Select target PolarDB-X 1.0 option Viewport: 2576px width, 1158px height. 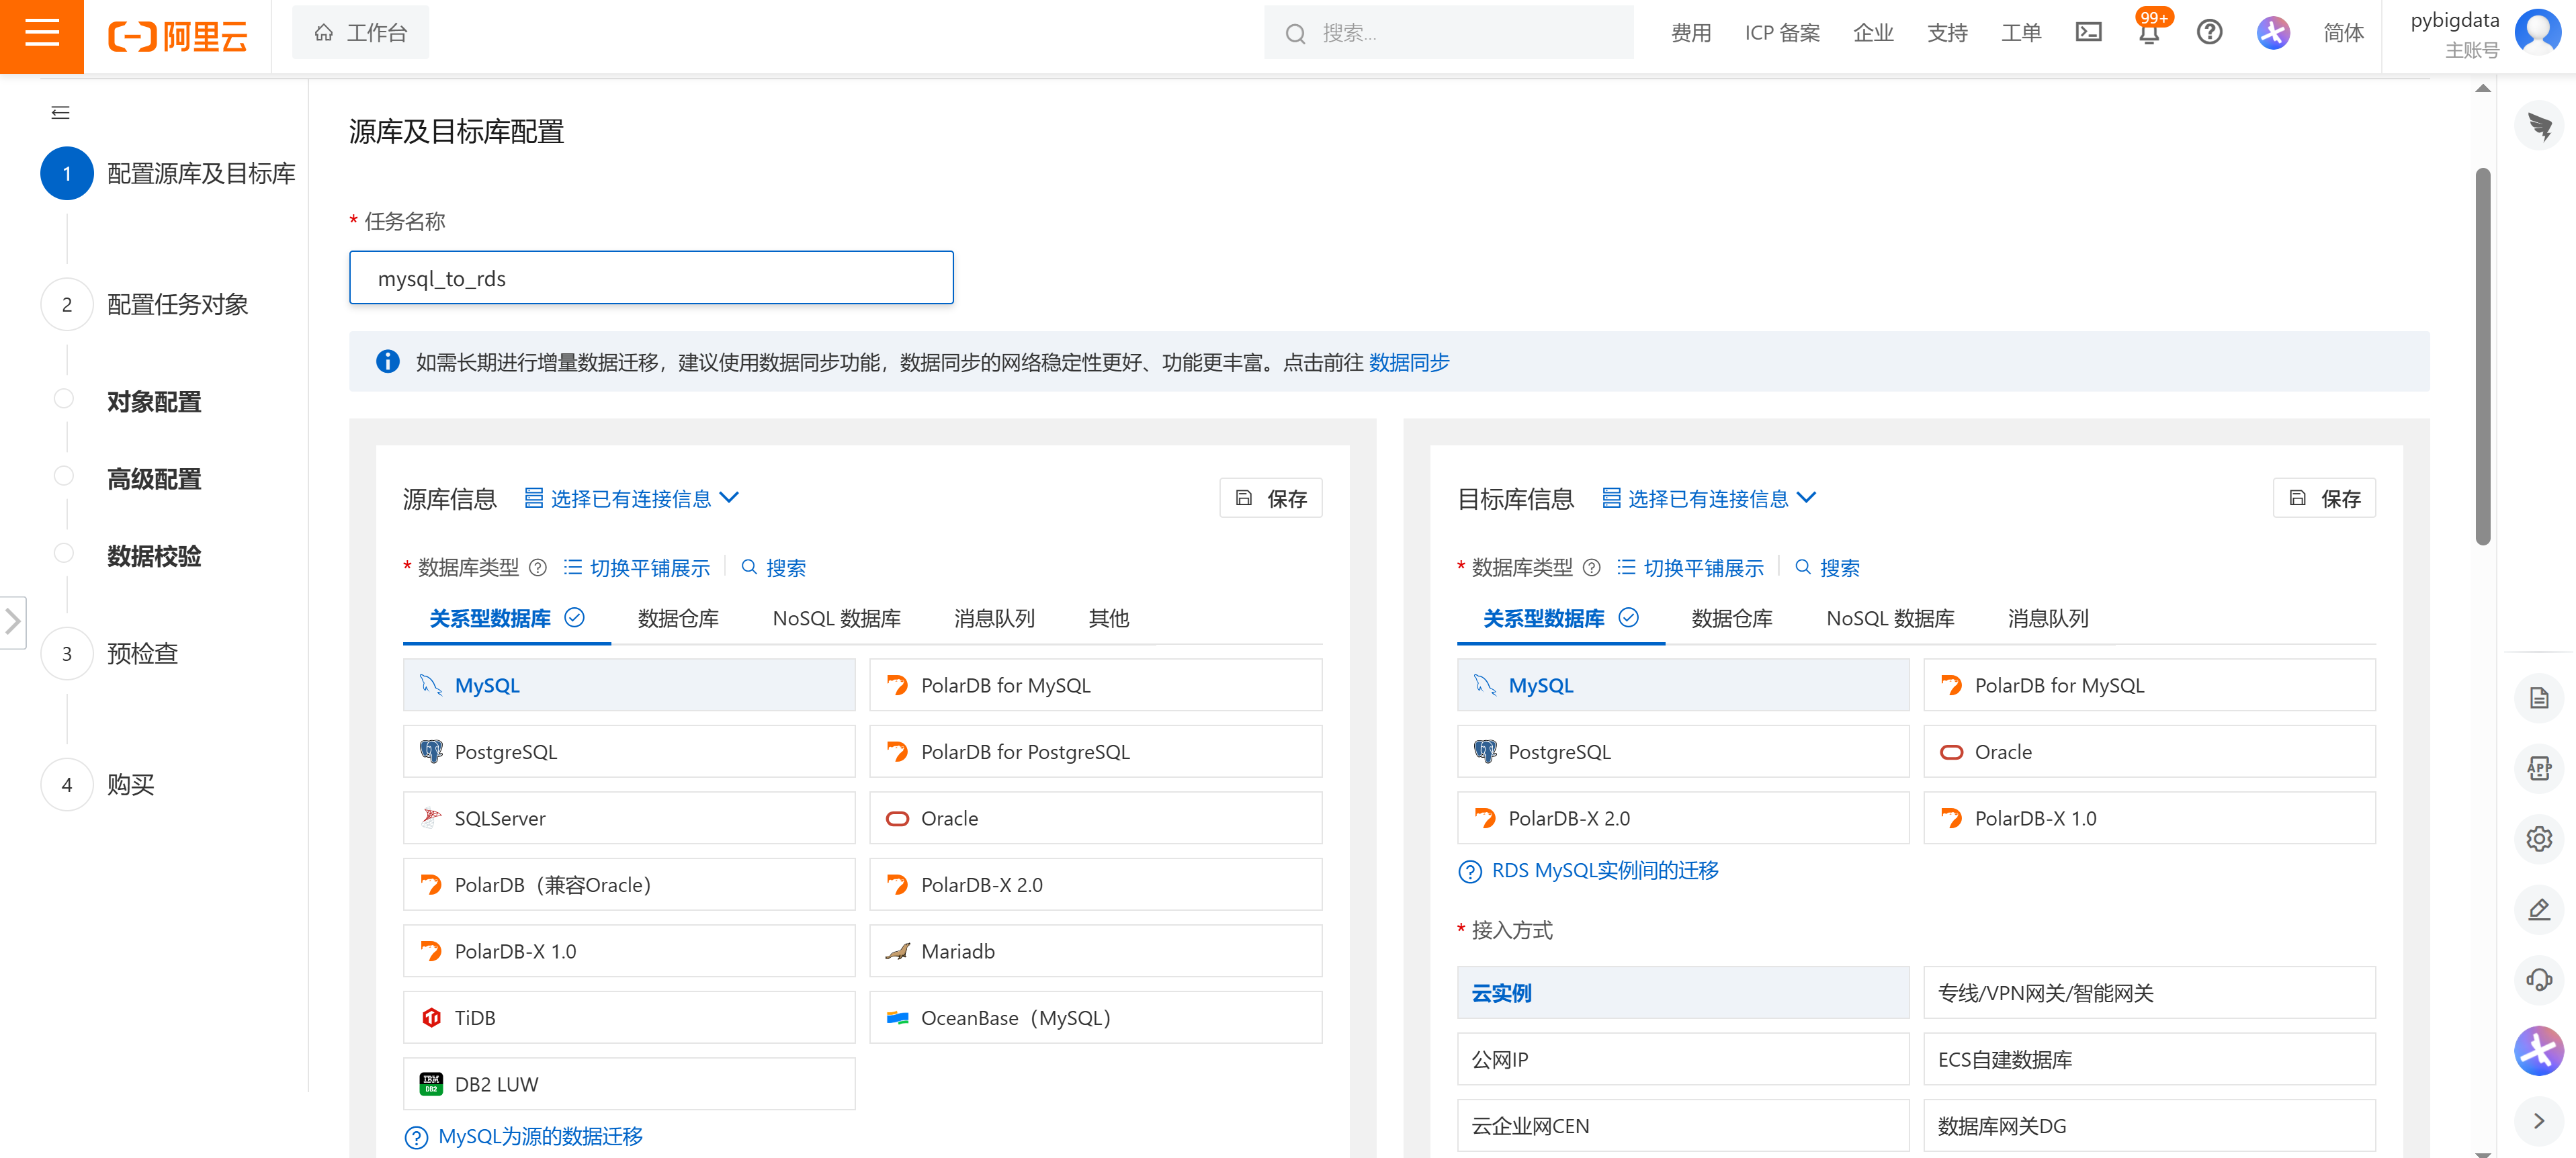(x=2150, y=818)
